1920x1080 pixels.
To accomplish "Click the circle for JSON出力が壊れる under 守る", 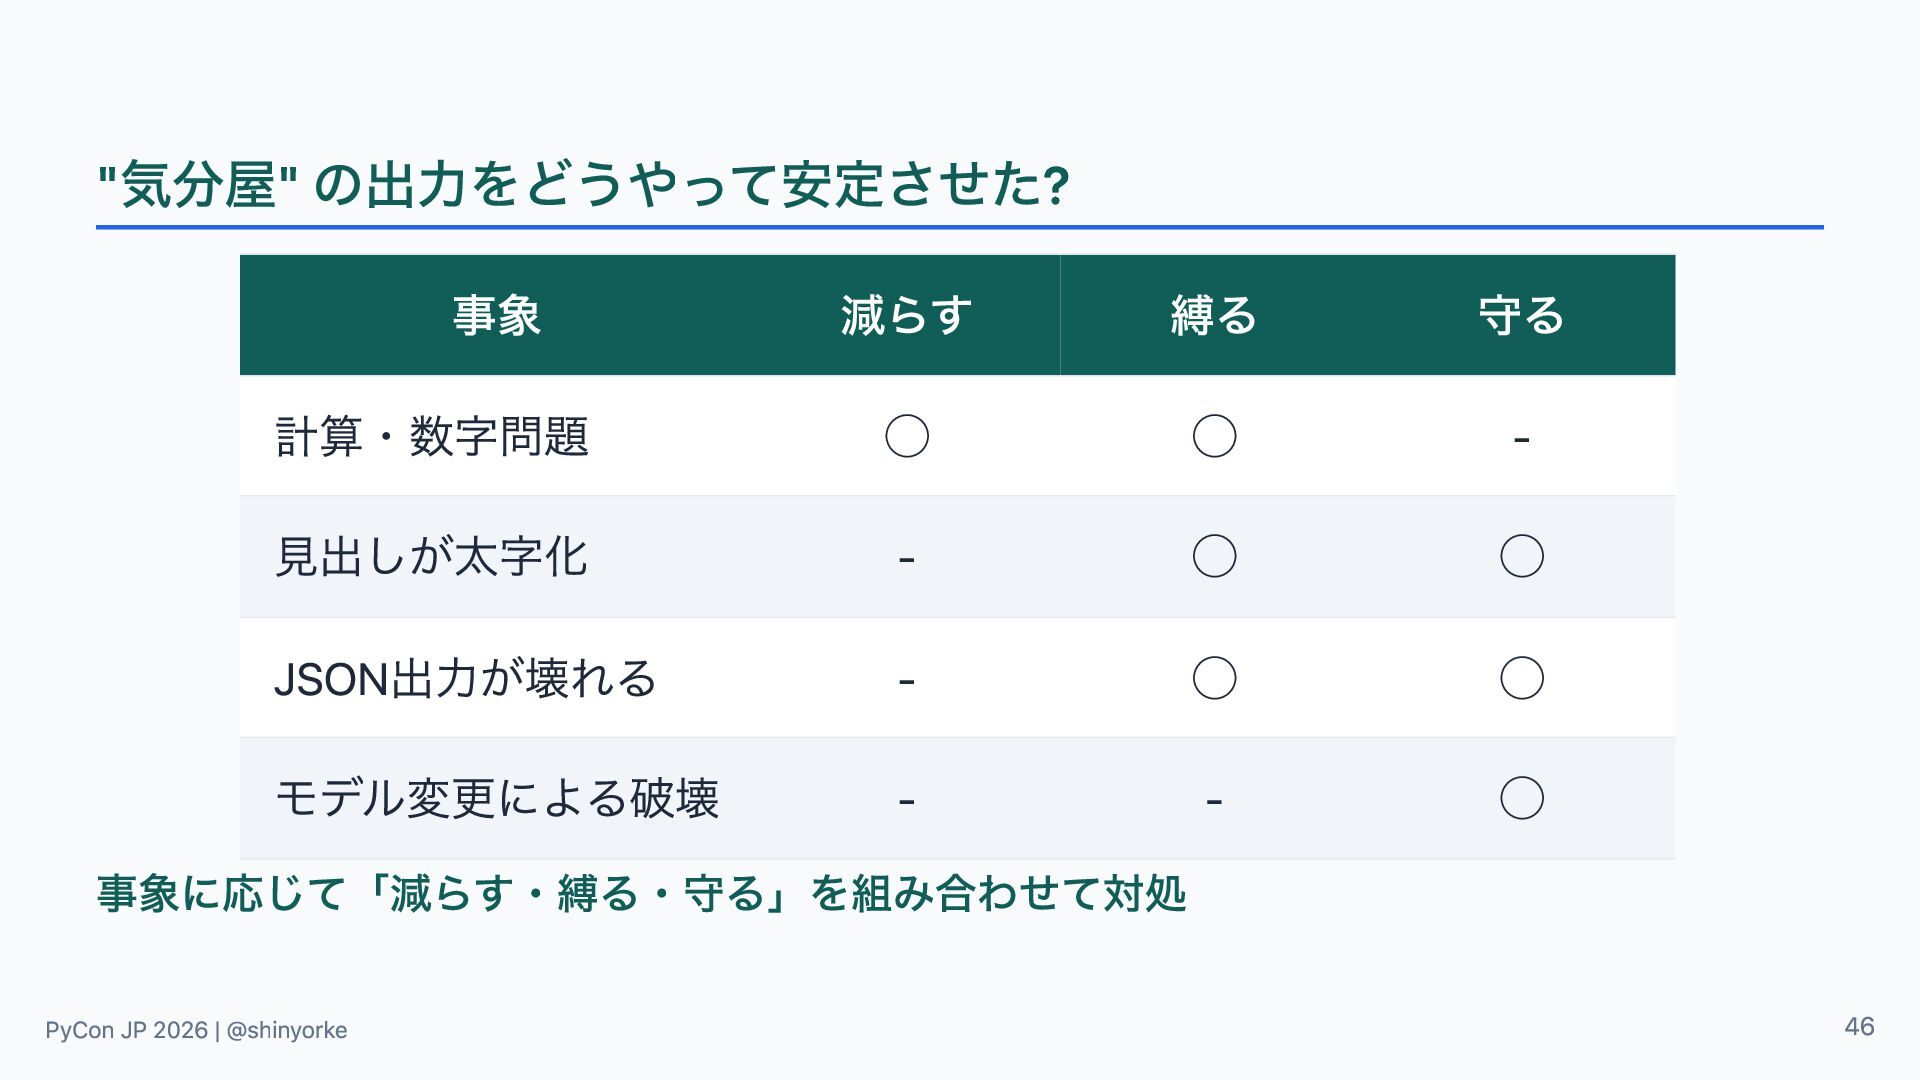I will click(1522, 678).
